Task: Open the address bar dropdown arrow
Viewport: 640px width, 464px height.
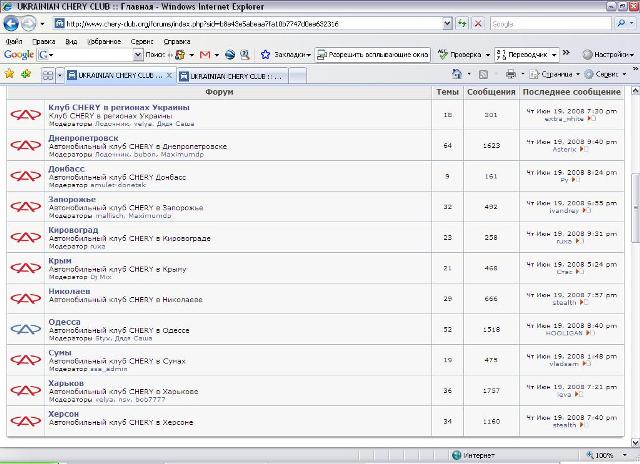Action: [x=447, y=24]
